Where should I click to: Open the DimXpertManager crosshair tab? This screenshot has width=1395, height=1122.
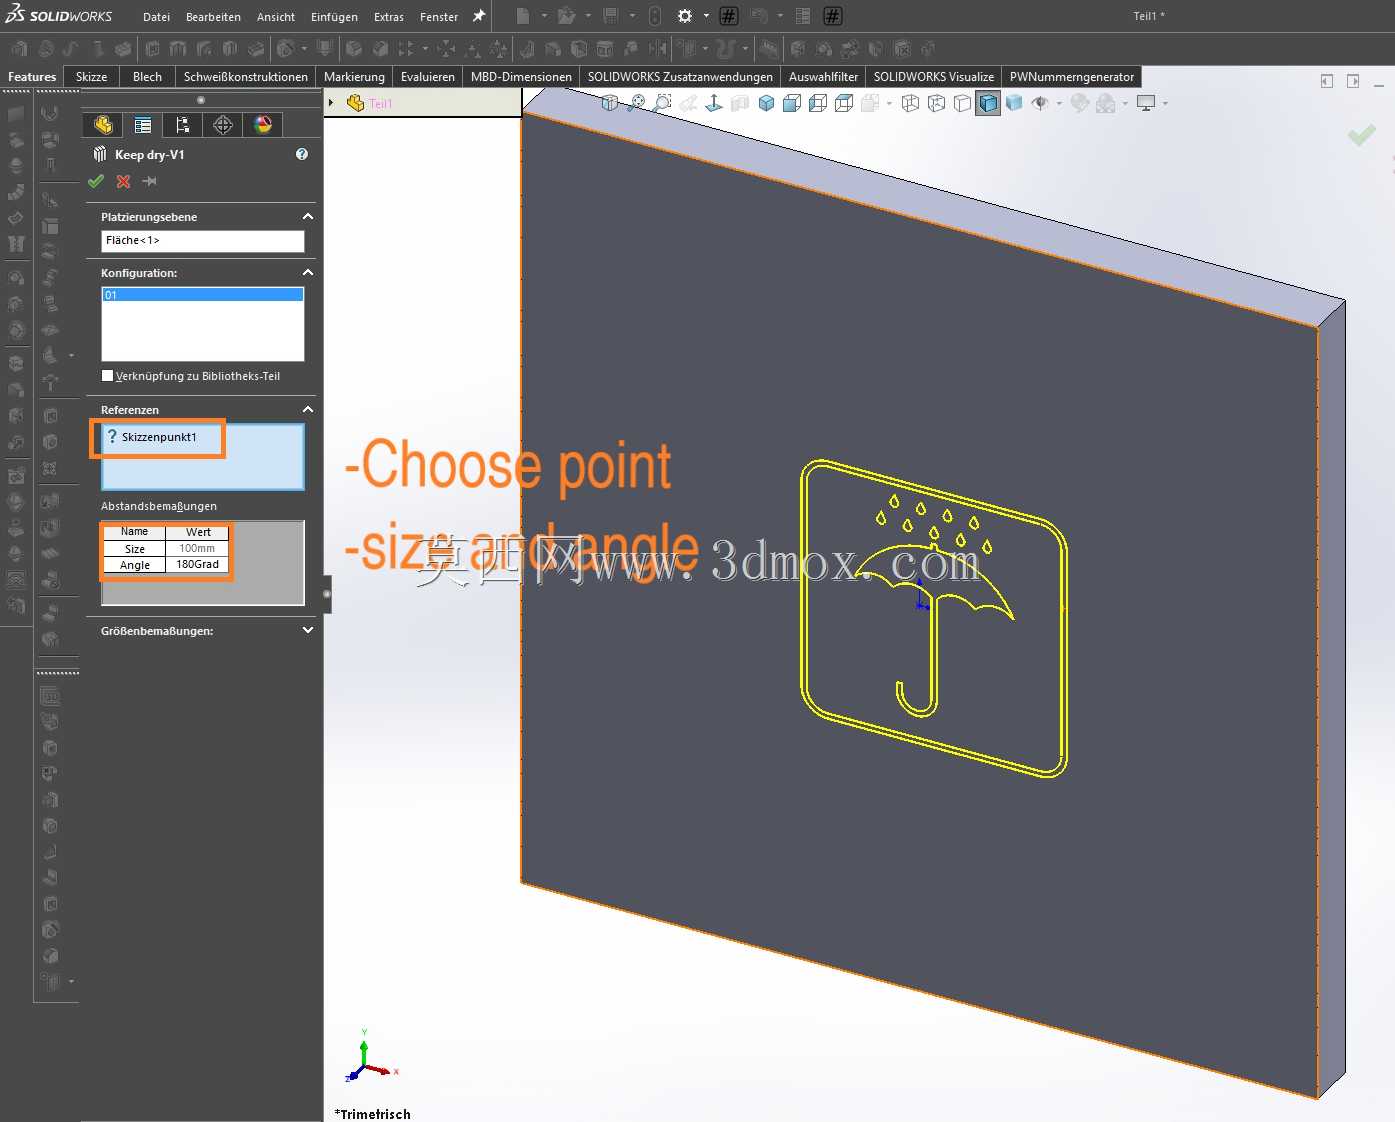click(x=223, y=124)
